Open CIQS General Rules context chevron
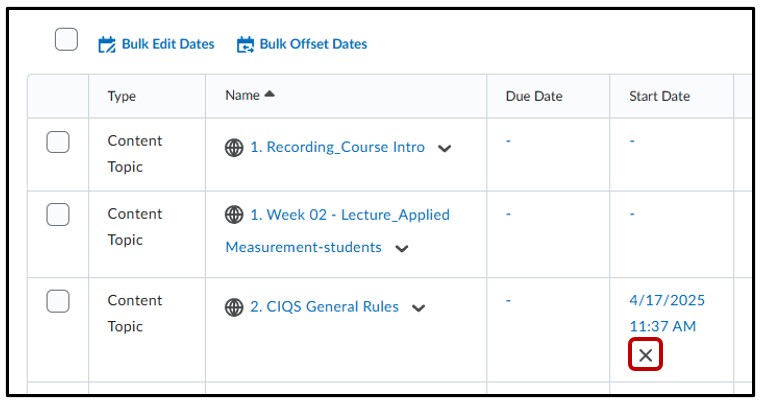The width and height of the screenshot is (762, 402). point(419,308)
